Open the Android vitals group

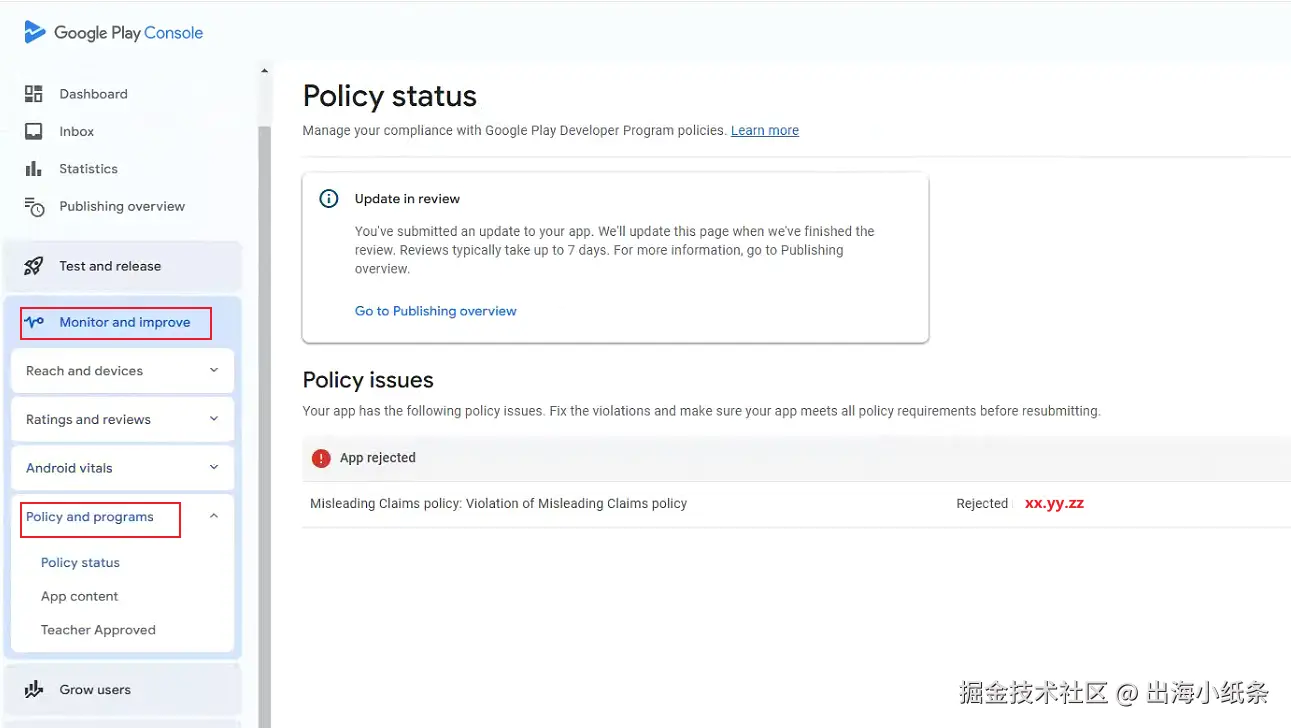[x=122, y=467]
